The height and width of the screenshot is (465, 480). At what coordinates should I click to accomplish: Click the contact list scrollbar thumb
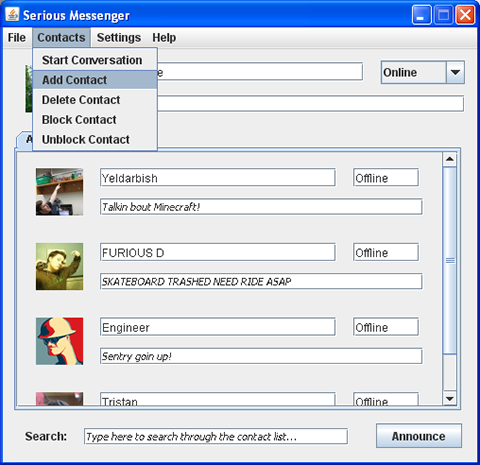click(x=450, y=260)
